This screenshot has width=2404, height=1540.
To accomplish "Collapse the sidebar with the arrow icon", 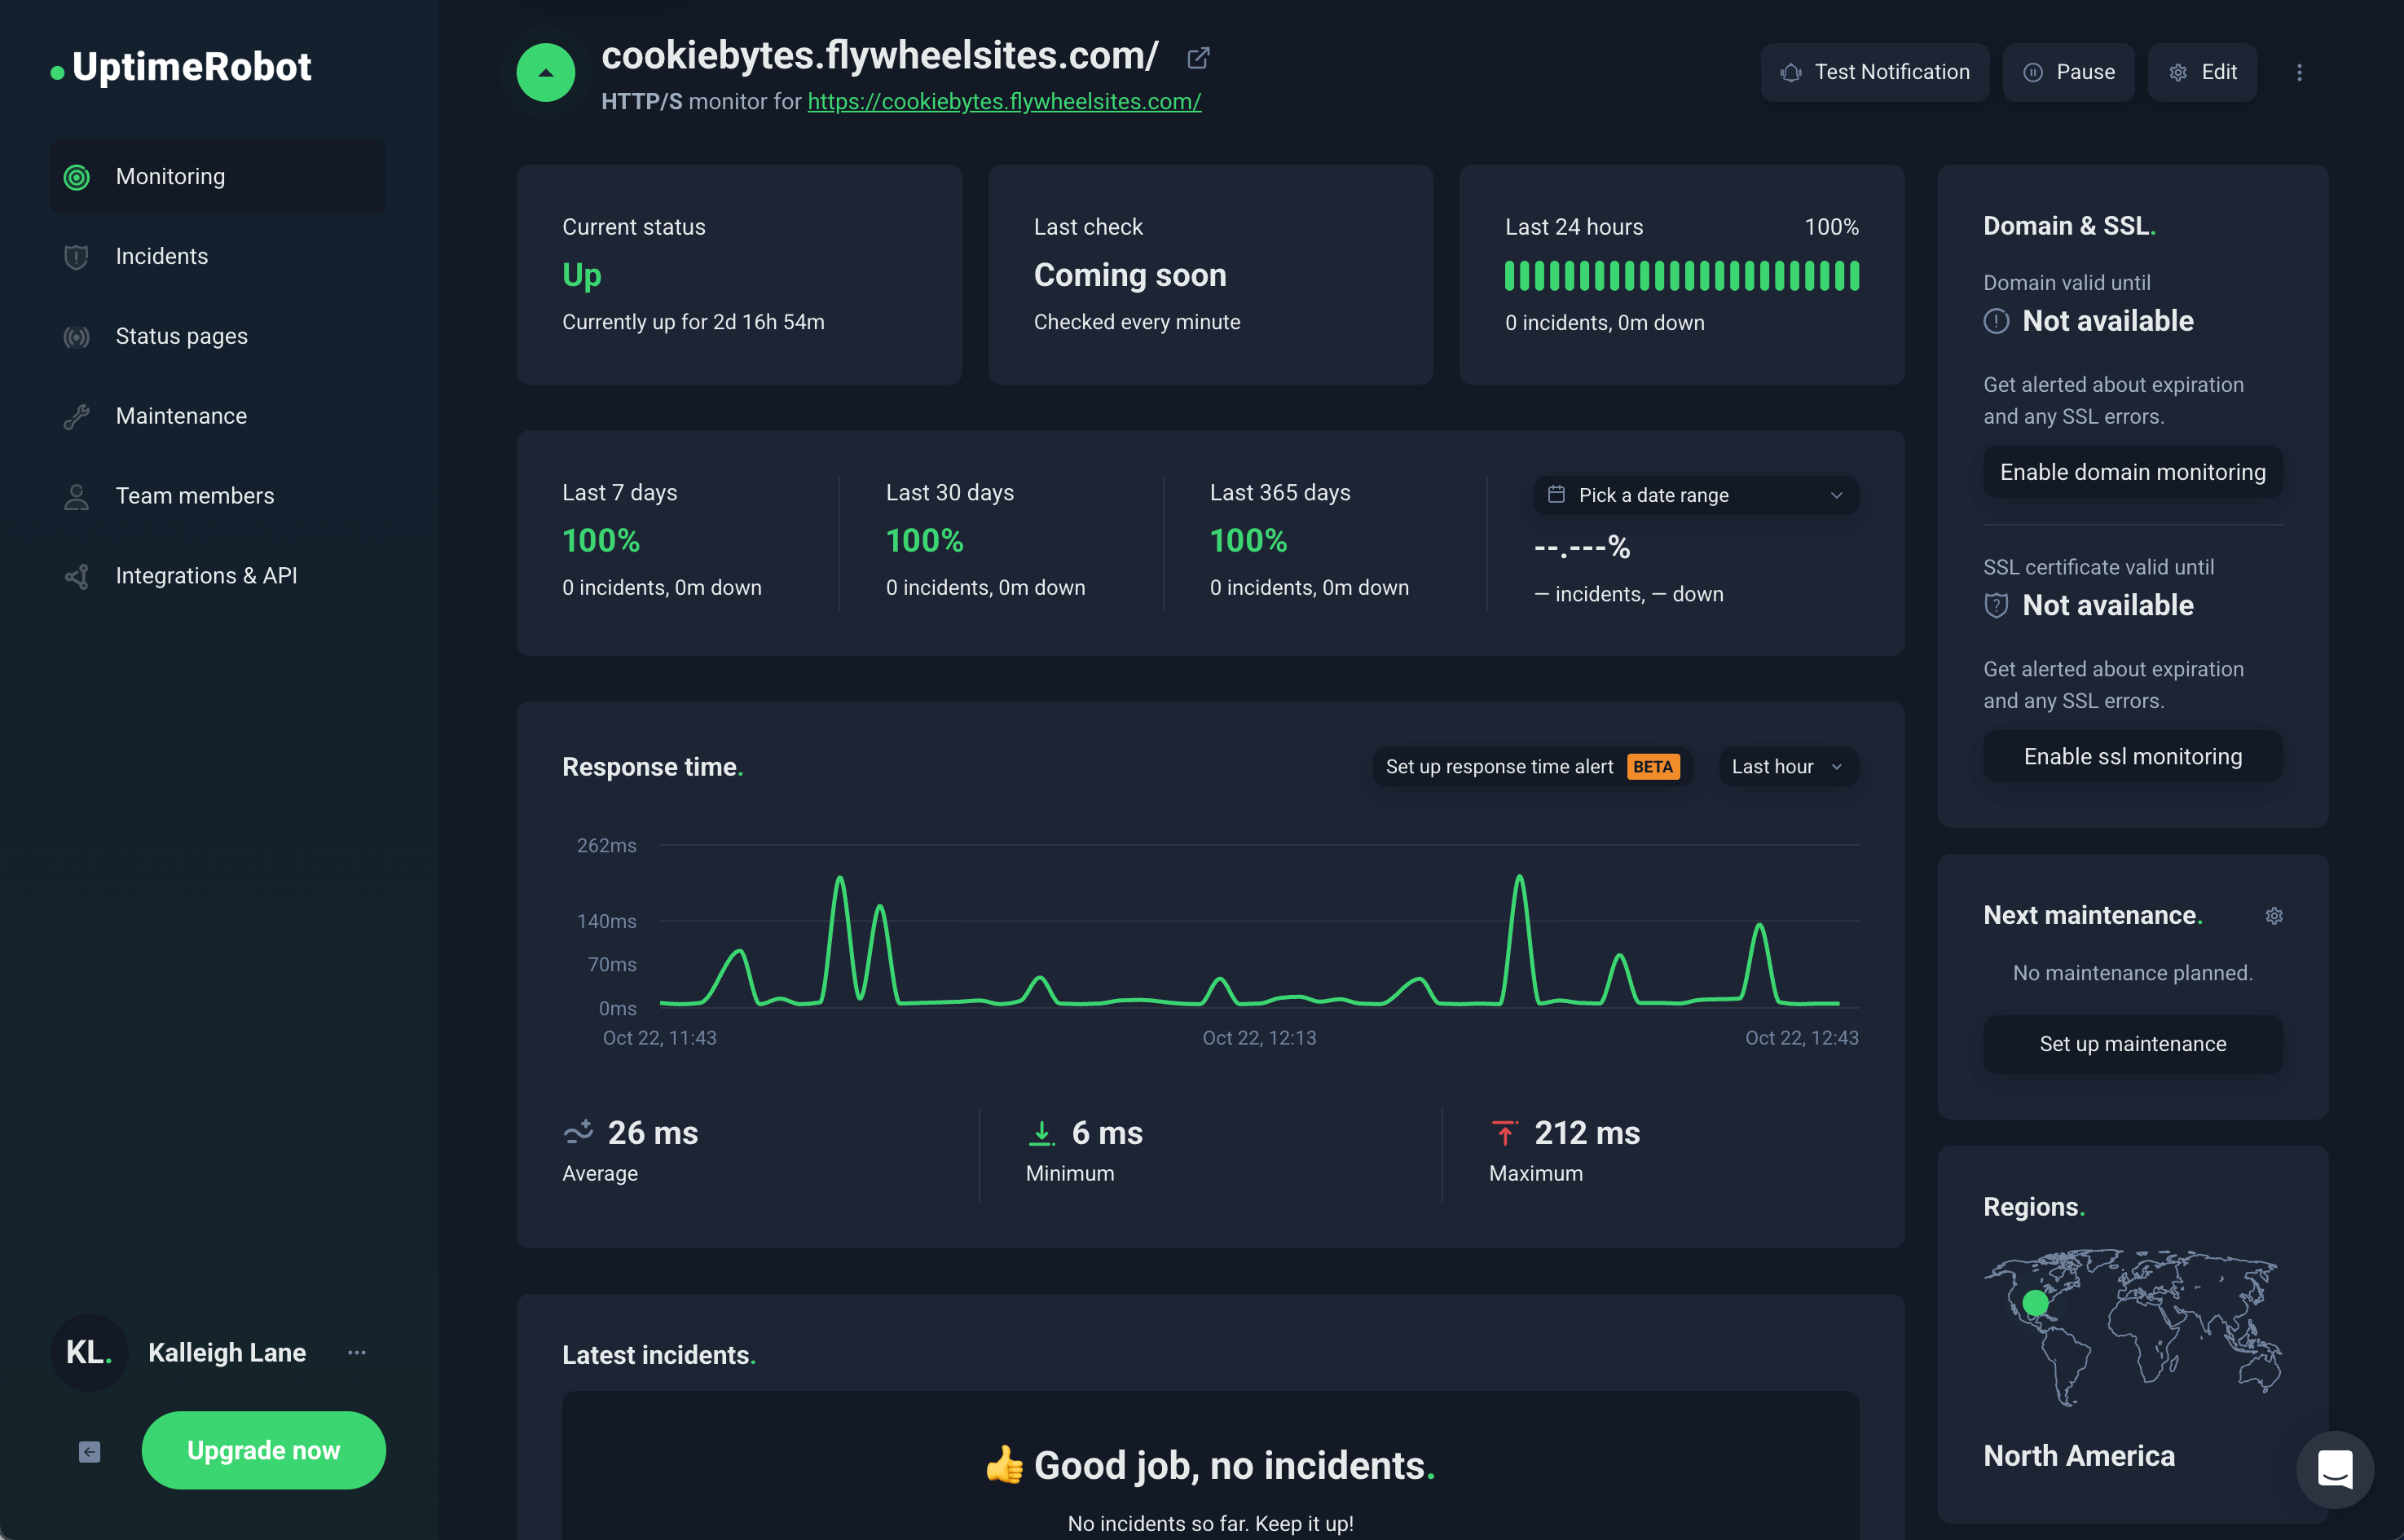I will pyautogui.click(x=88, y=1451).
